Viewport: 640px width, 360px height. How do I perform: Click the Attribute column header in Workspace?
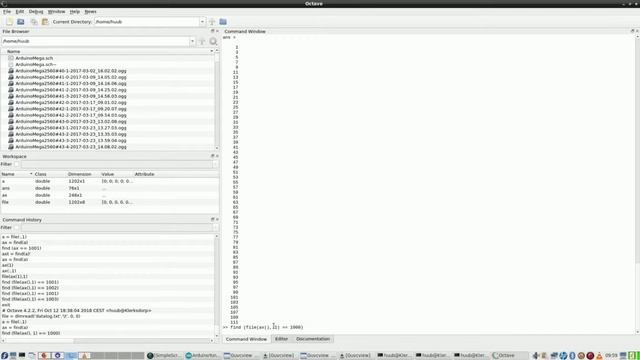tap(176, 174)
